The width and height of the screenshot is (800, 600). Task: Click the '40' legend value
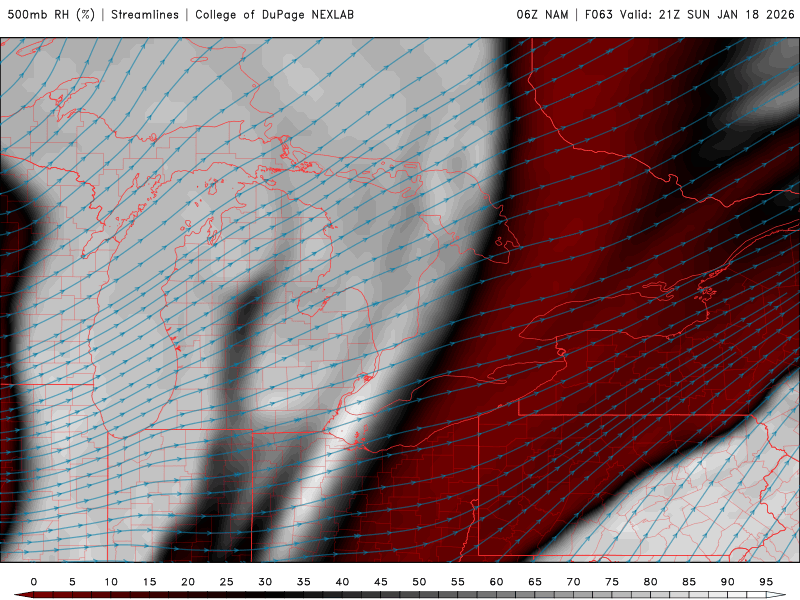342,582
